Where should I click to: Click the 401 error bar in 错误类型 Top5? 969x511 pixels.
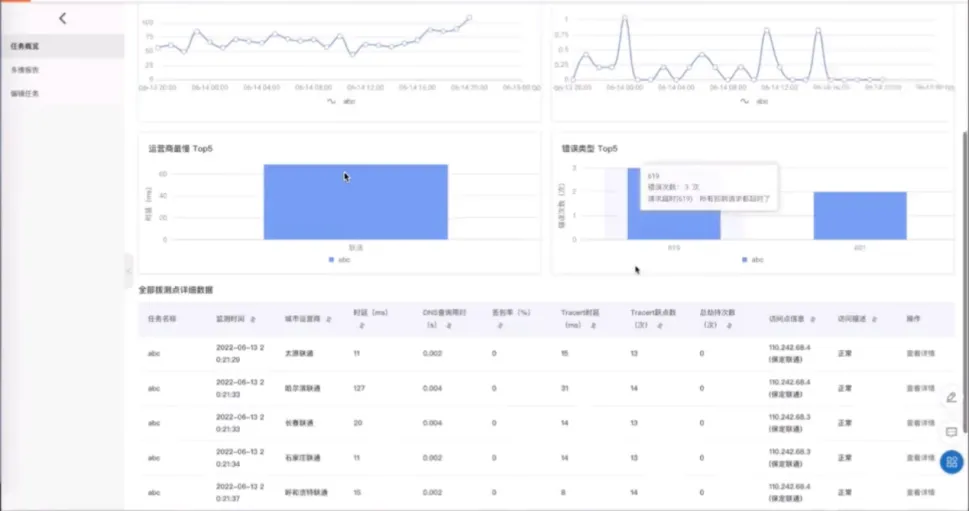(860, 216)
